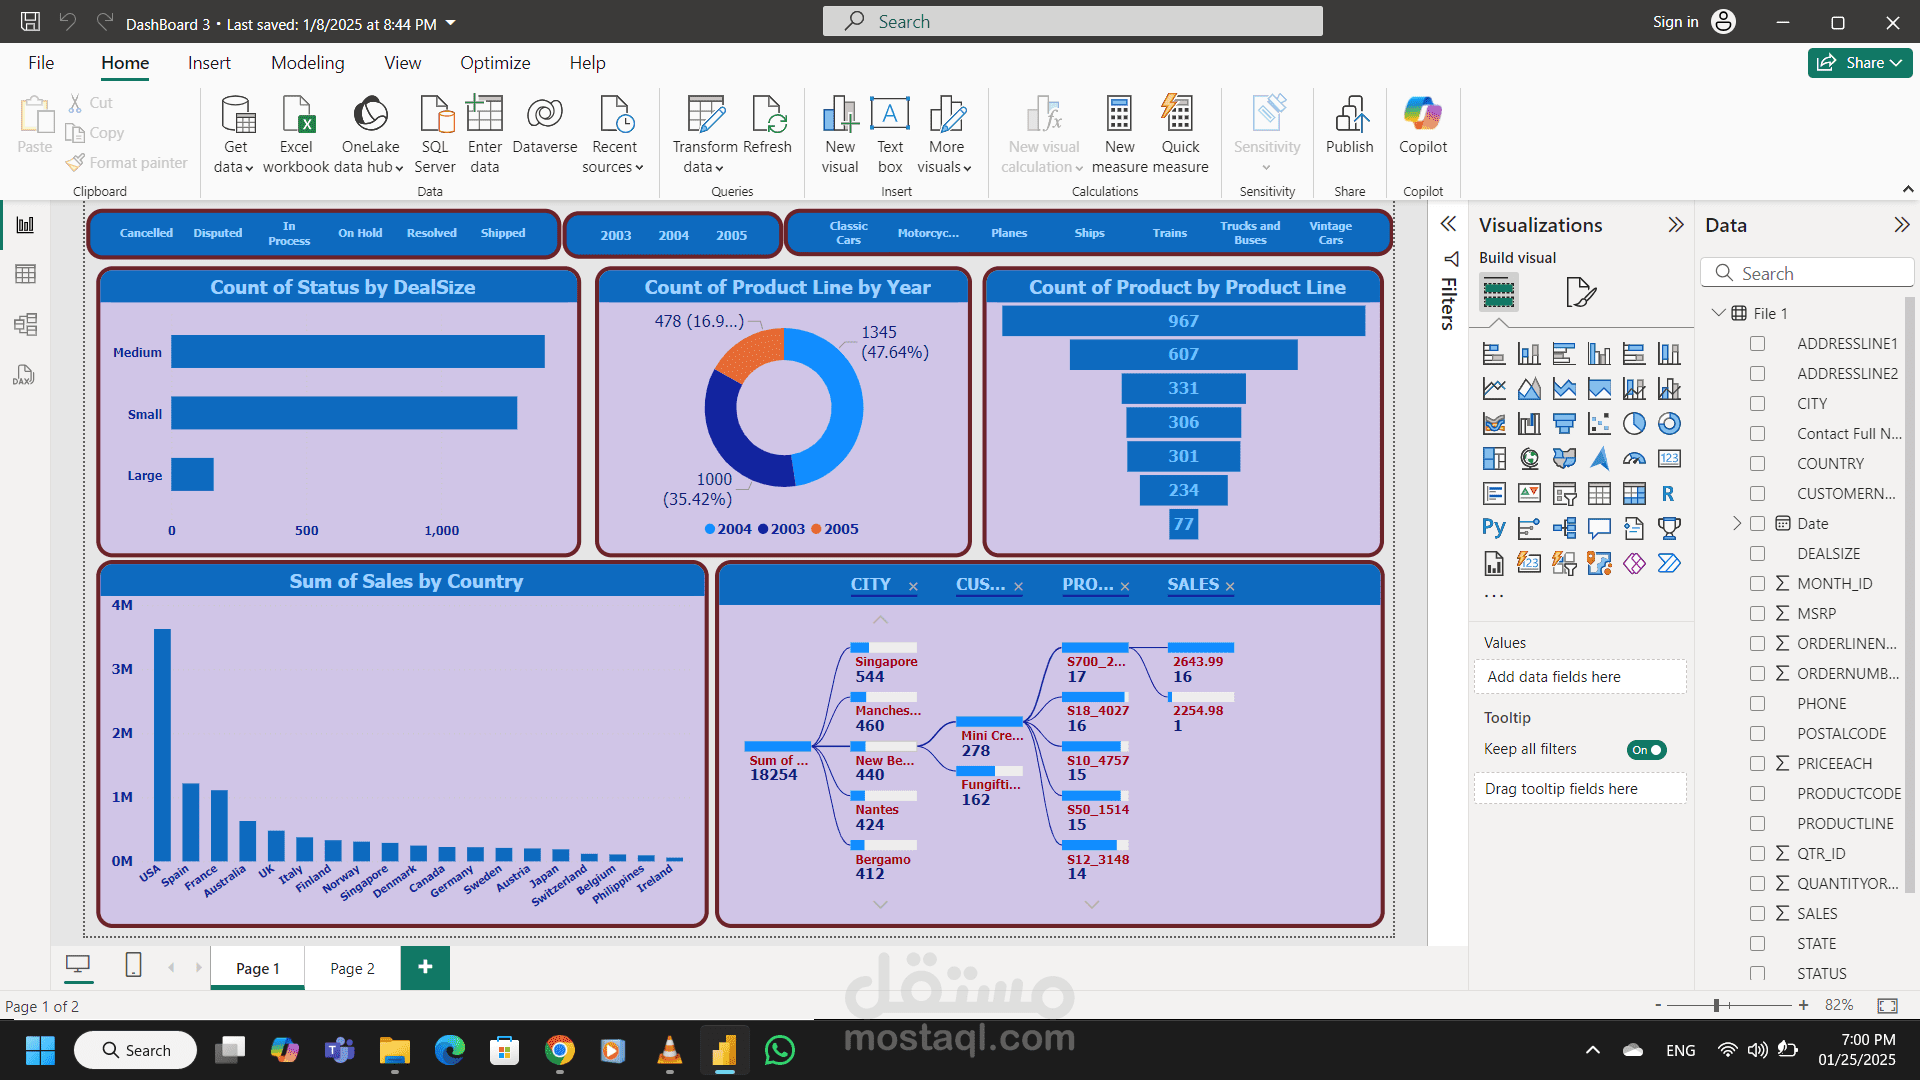Switch to Model view in sidebar
The width and height of the screenshot is (1920, 1080).
click(x=25, y=324)
